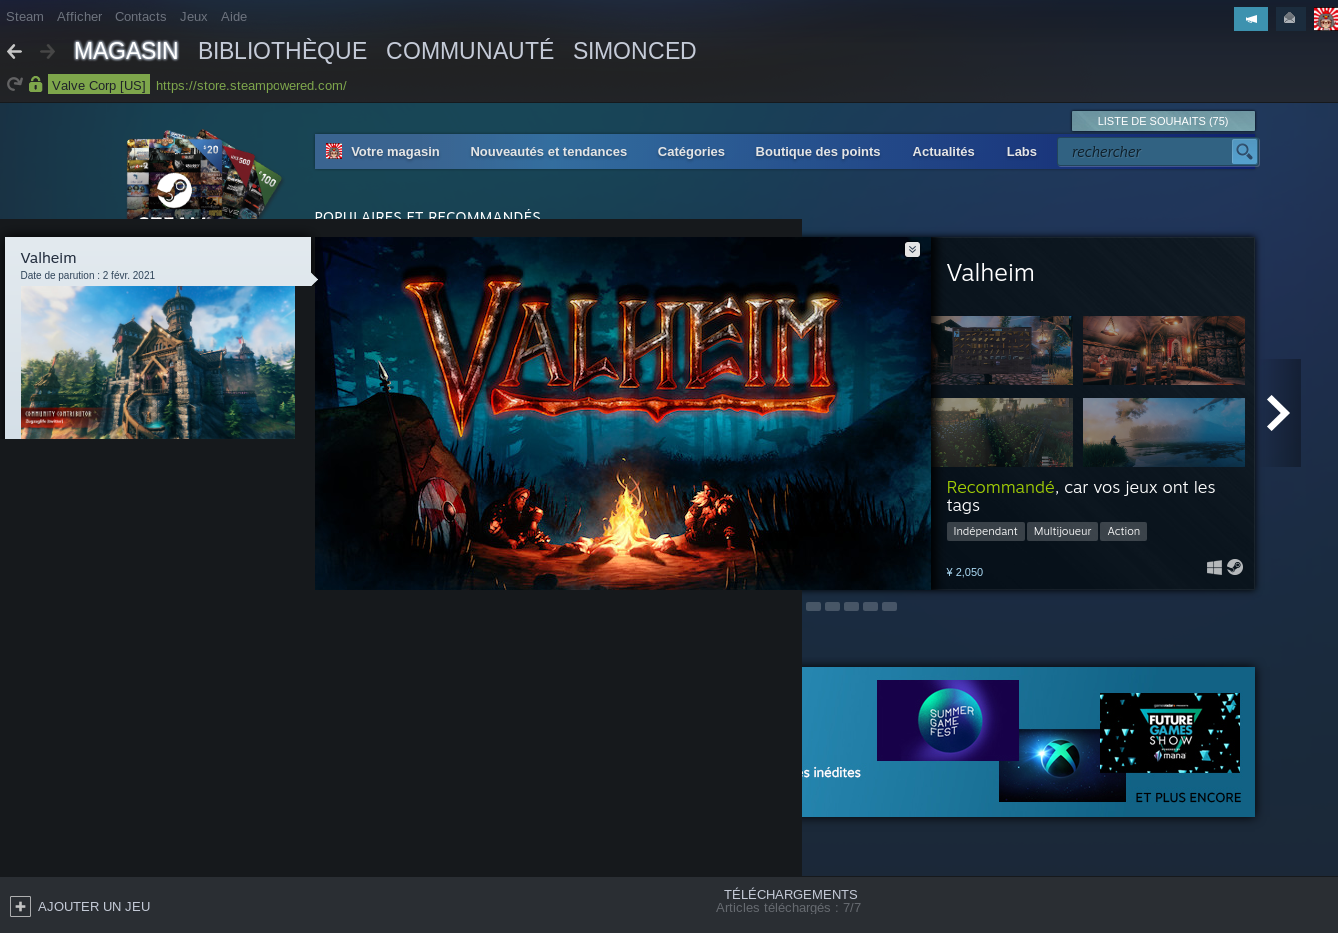The height and width of the screenshot is (933, 1338).
Task: Open the Future Games Show banner tile
Action: point(1170,733)
